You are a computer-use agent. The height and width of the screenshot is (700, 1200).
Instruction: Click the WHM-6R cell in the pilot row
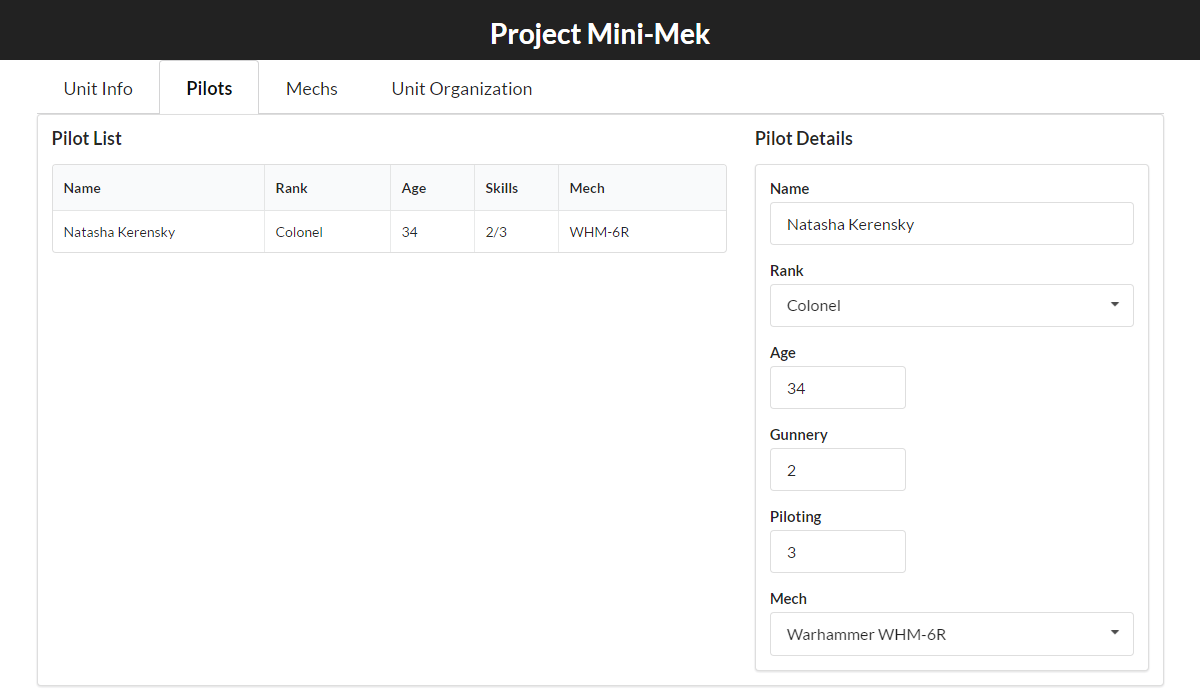pos(599,232)
